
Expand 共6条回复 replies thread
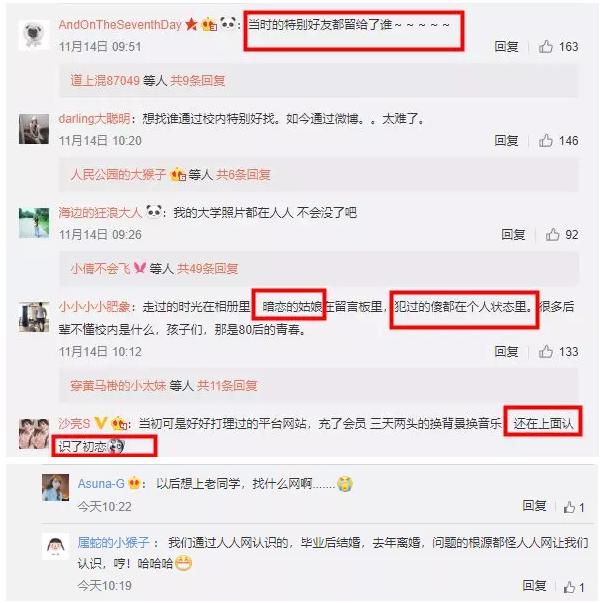point(243,175)
